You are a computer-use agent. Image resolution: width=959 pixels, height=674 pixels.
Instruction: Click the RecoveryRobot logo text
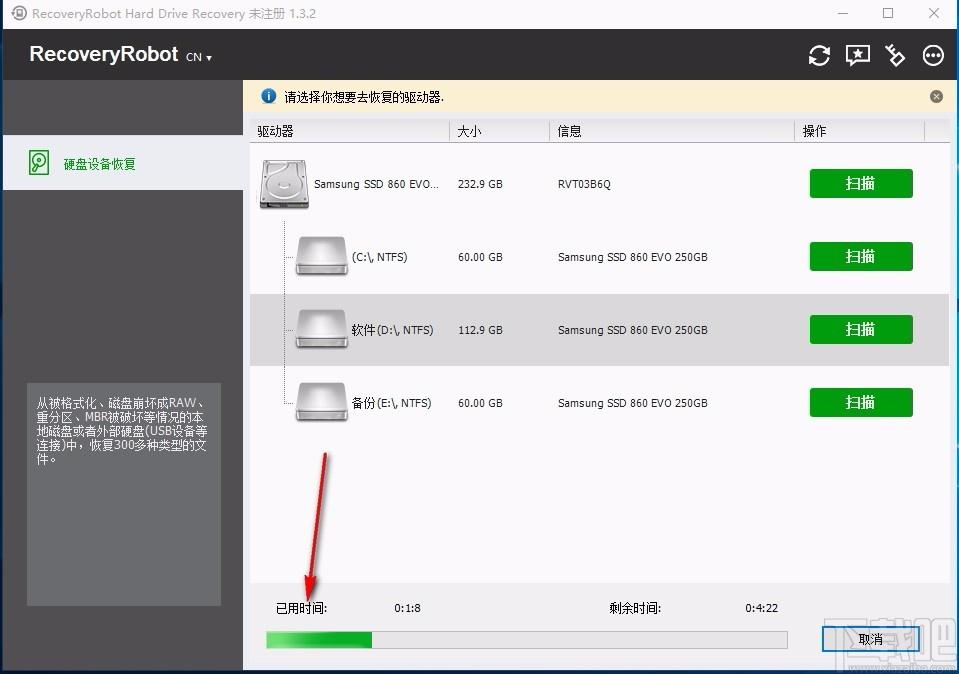pyautogui.click(x=103, y=54)
